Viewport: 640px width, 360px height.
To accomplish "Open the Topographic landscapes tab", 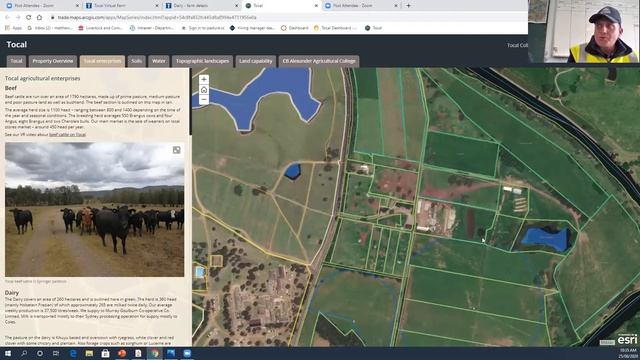I will 202,61.
